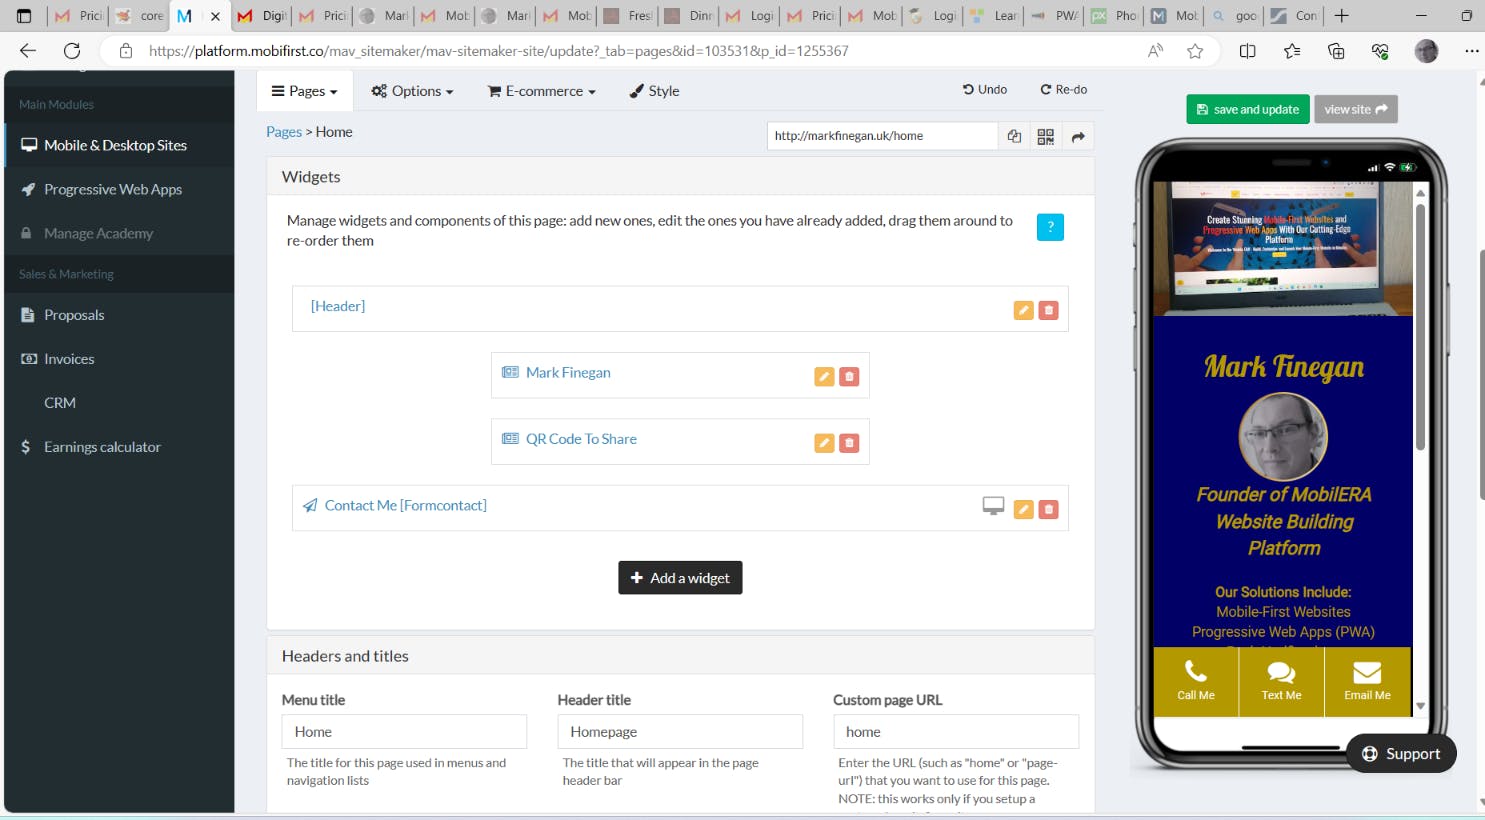Switch to the goo browser tab
Screen dimensions: 1485x820
[1234, 16]
